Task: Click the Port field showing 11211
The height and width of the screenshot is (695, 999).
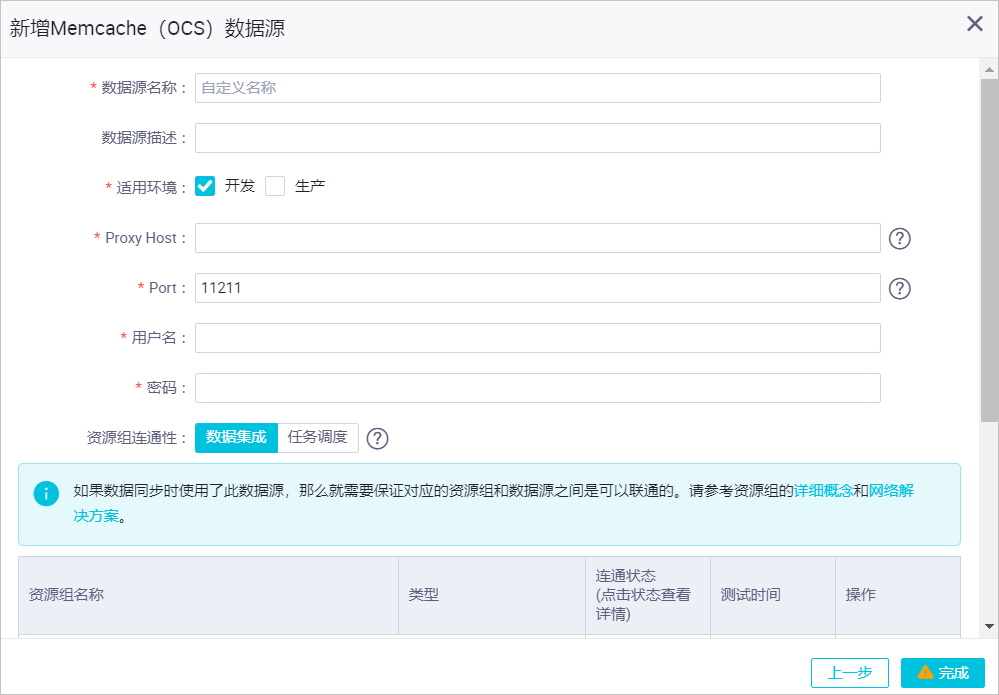Action: click(x=538, y=288)
